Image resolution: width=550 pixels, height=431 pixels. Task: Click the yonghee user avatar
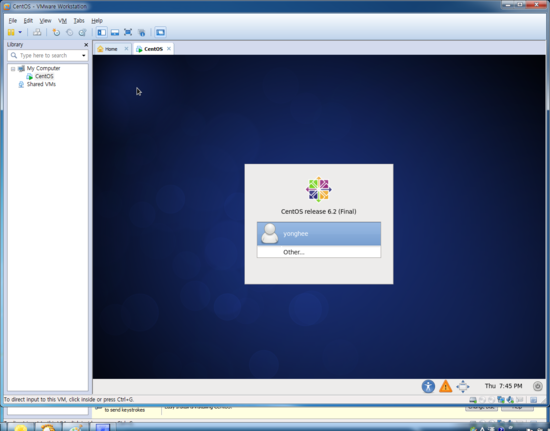(x=270, y=234)
